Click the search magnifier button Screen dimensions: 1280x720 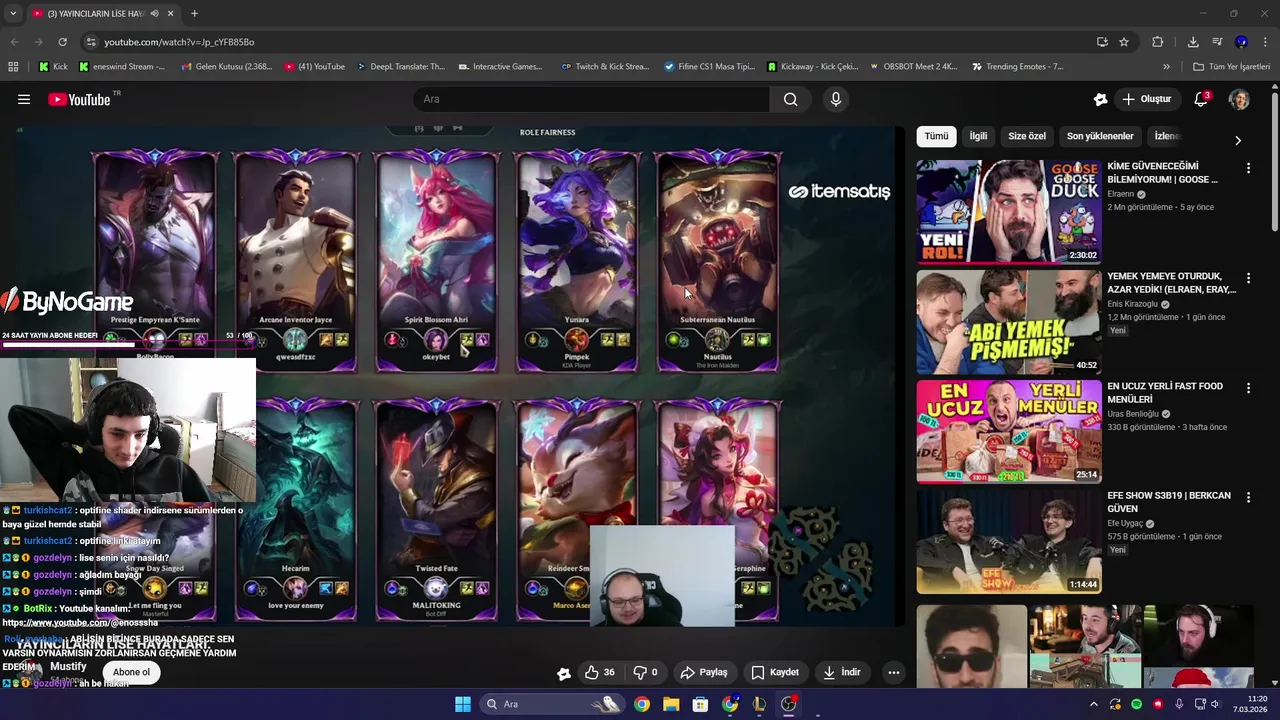[790, 99]
